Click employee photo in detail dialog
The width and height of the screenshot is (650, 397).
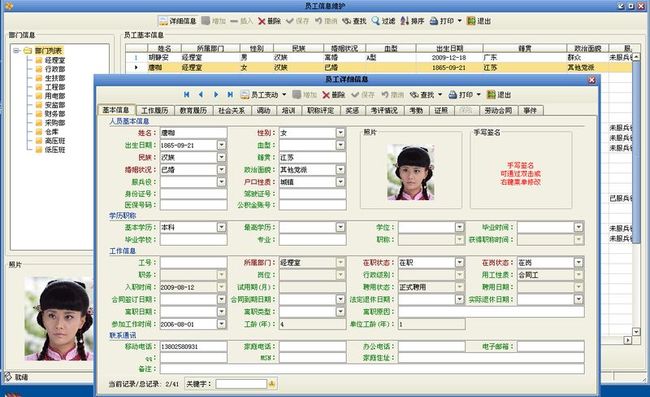click(x=411, y=172)
